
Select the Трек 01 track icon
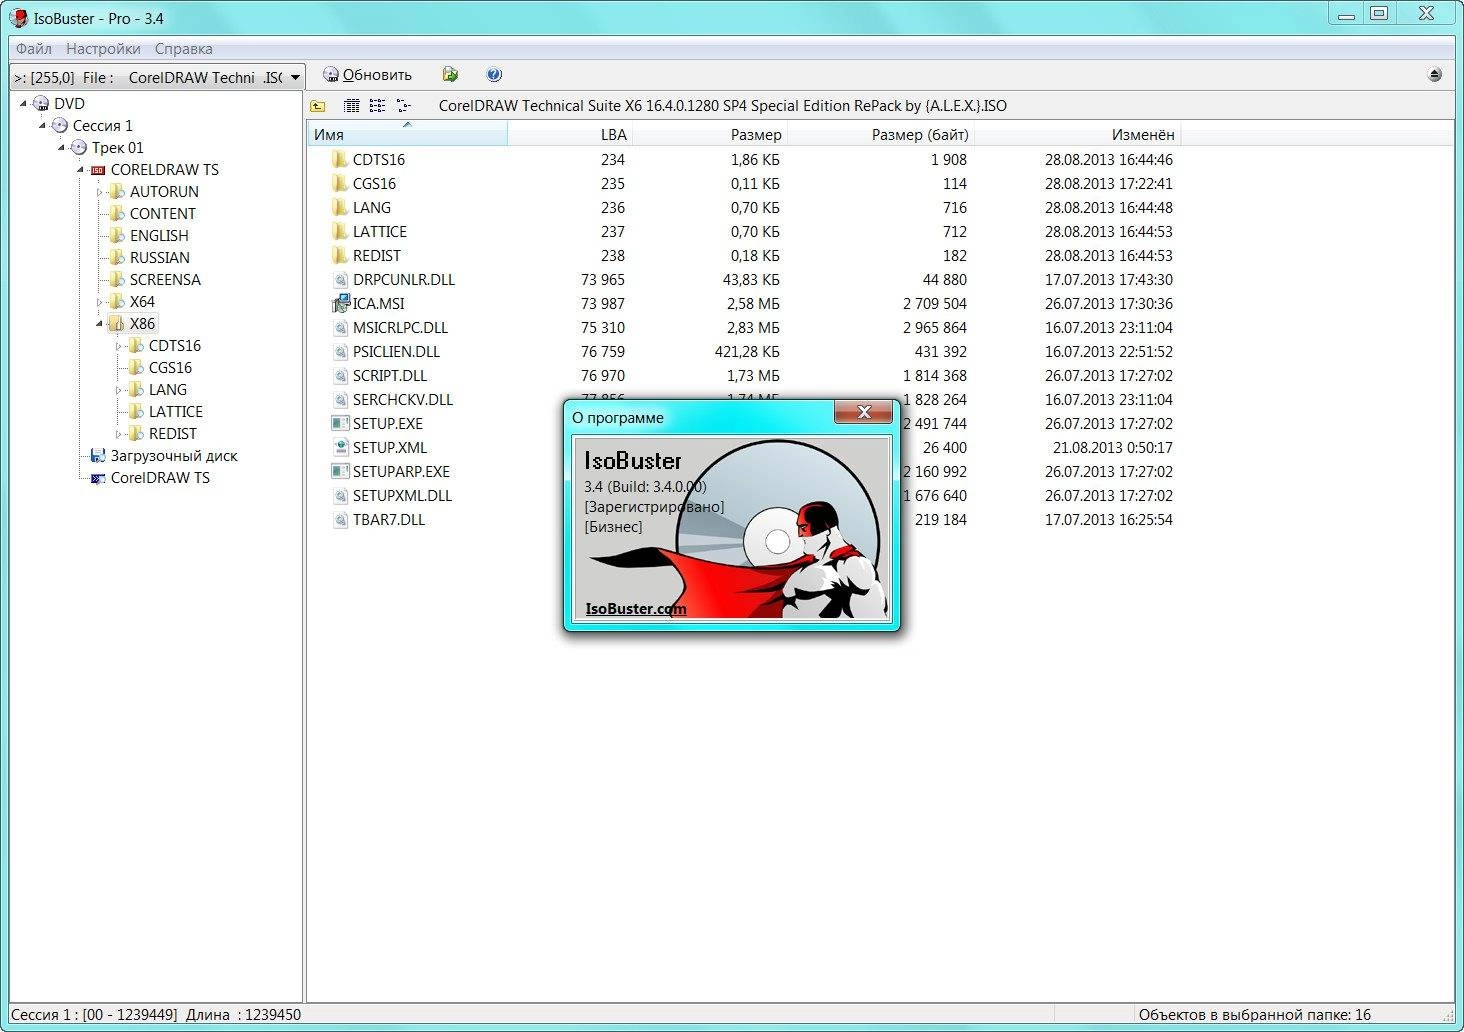point(79,147)
